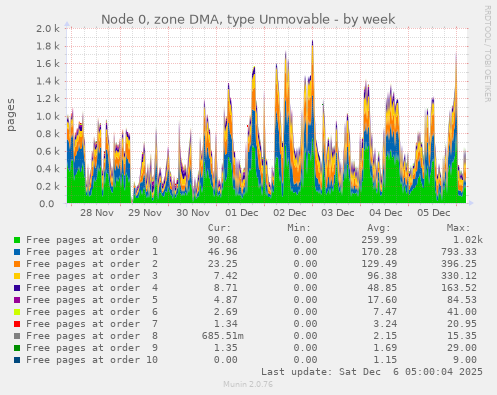
Task: Click the '1.2 k' y-axis tick label
Action: click(48, 99)
